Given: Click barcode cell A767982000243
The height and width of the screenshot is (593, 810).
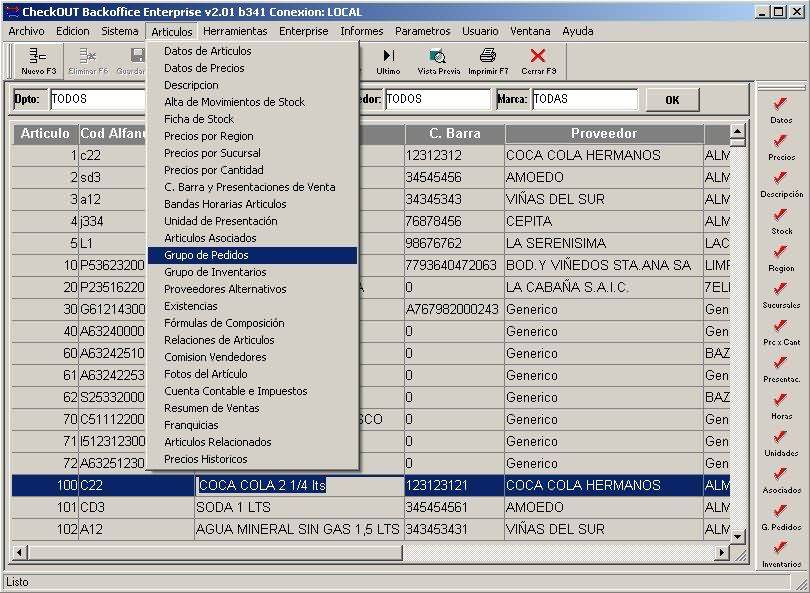Looking at the screenshot, I should pyautogui.click(x=455, y=309).
